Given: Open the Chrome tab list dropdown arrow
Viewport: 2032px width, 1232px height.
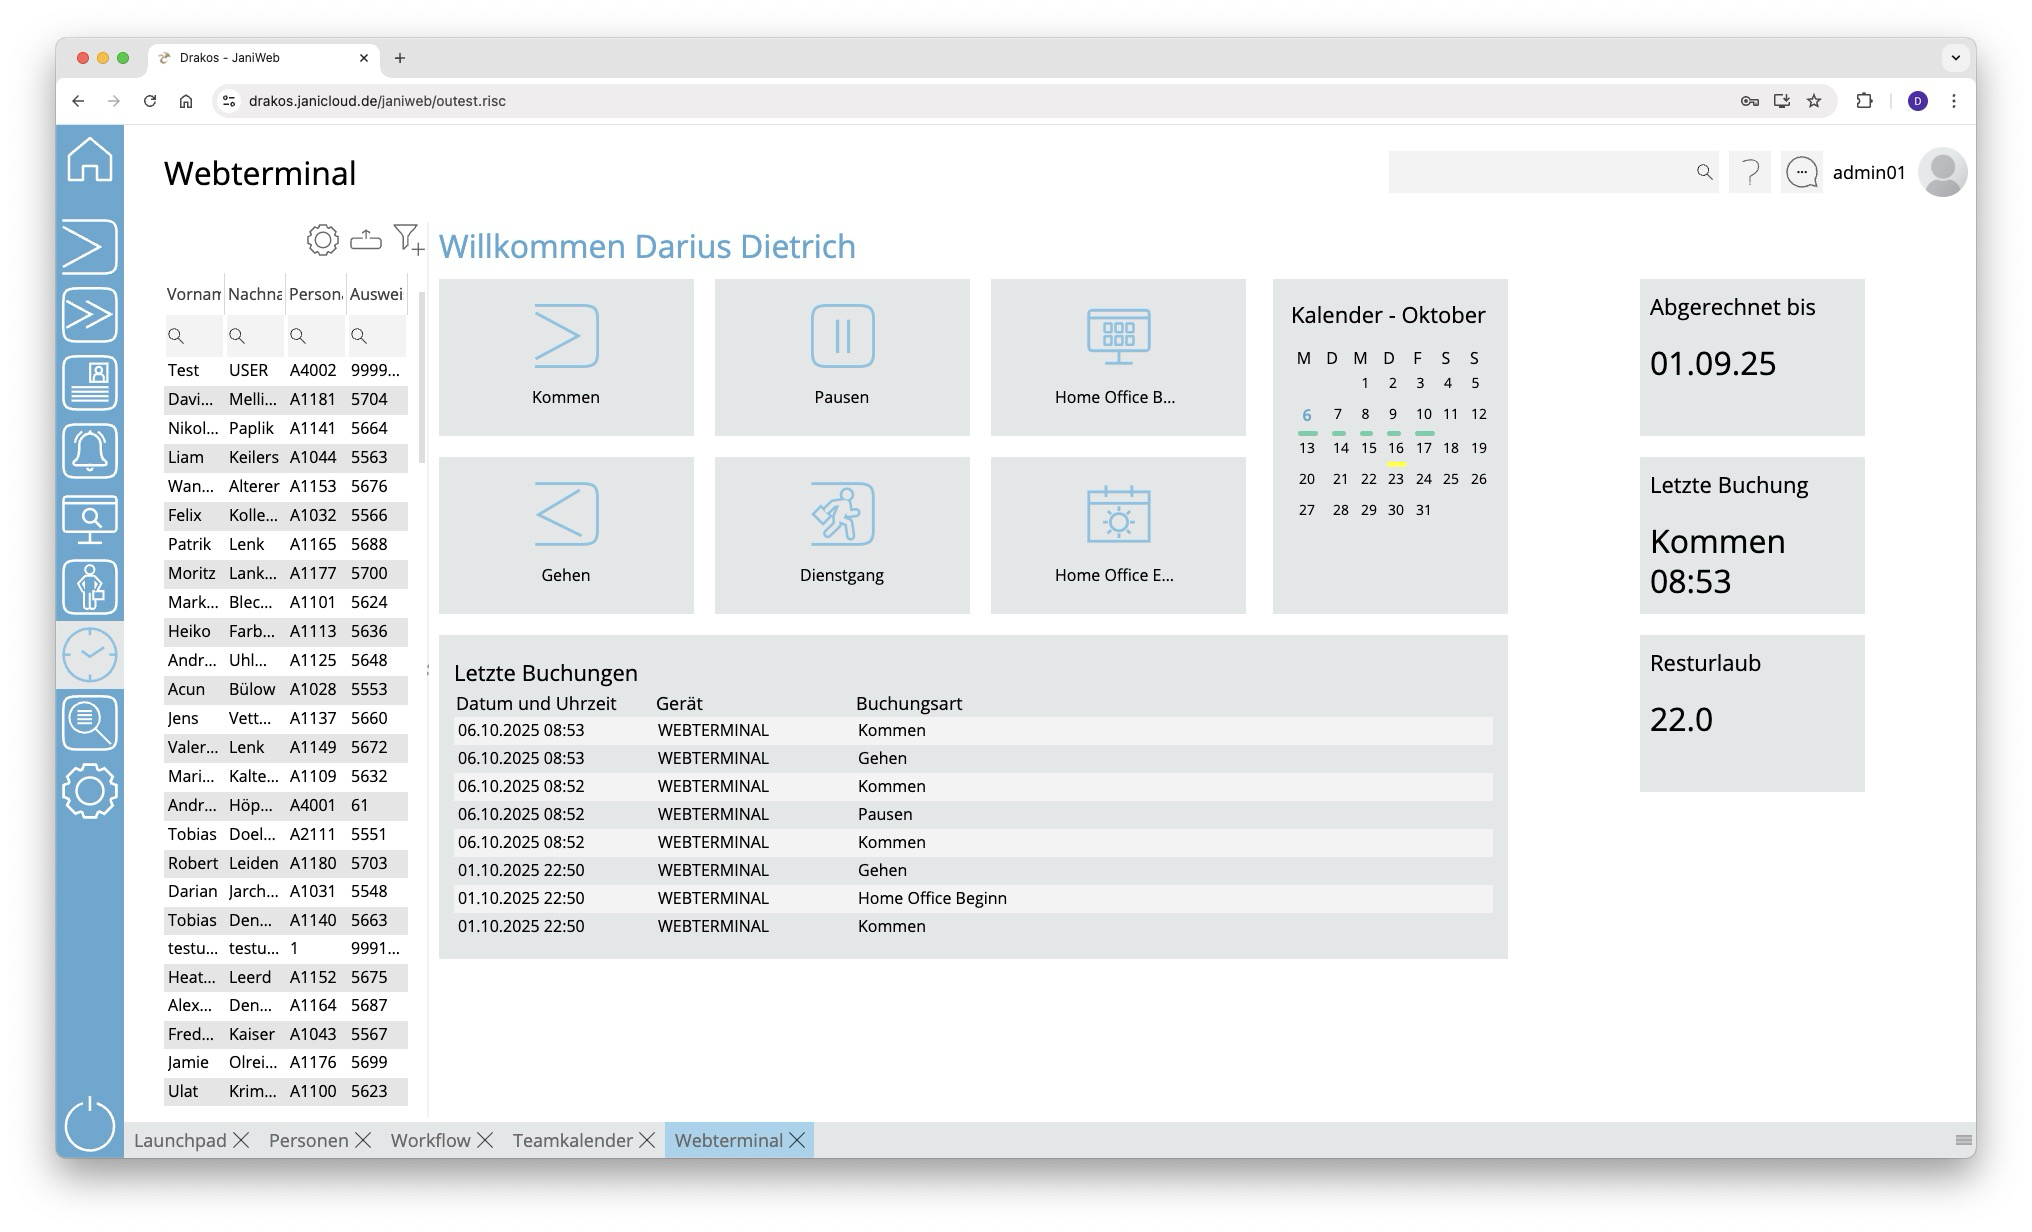Looking at the screenshot, I should (1955, 58).
